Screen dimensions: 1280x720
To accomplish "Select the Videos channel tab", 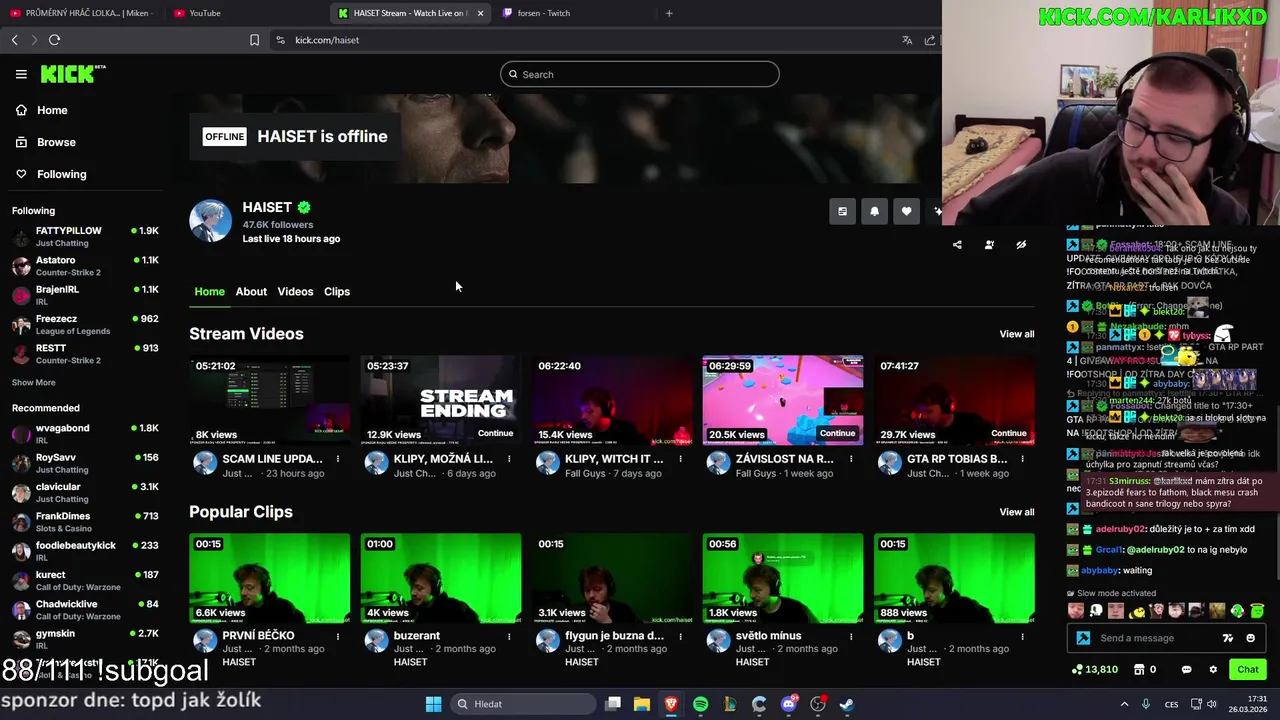I will 295,291.
